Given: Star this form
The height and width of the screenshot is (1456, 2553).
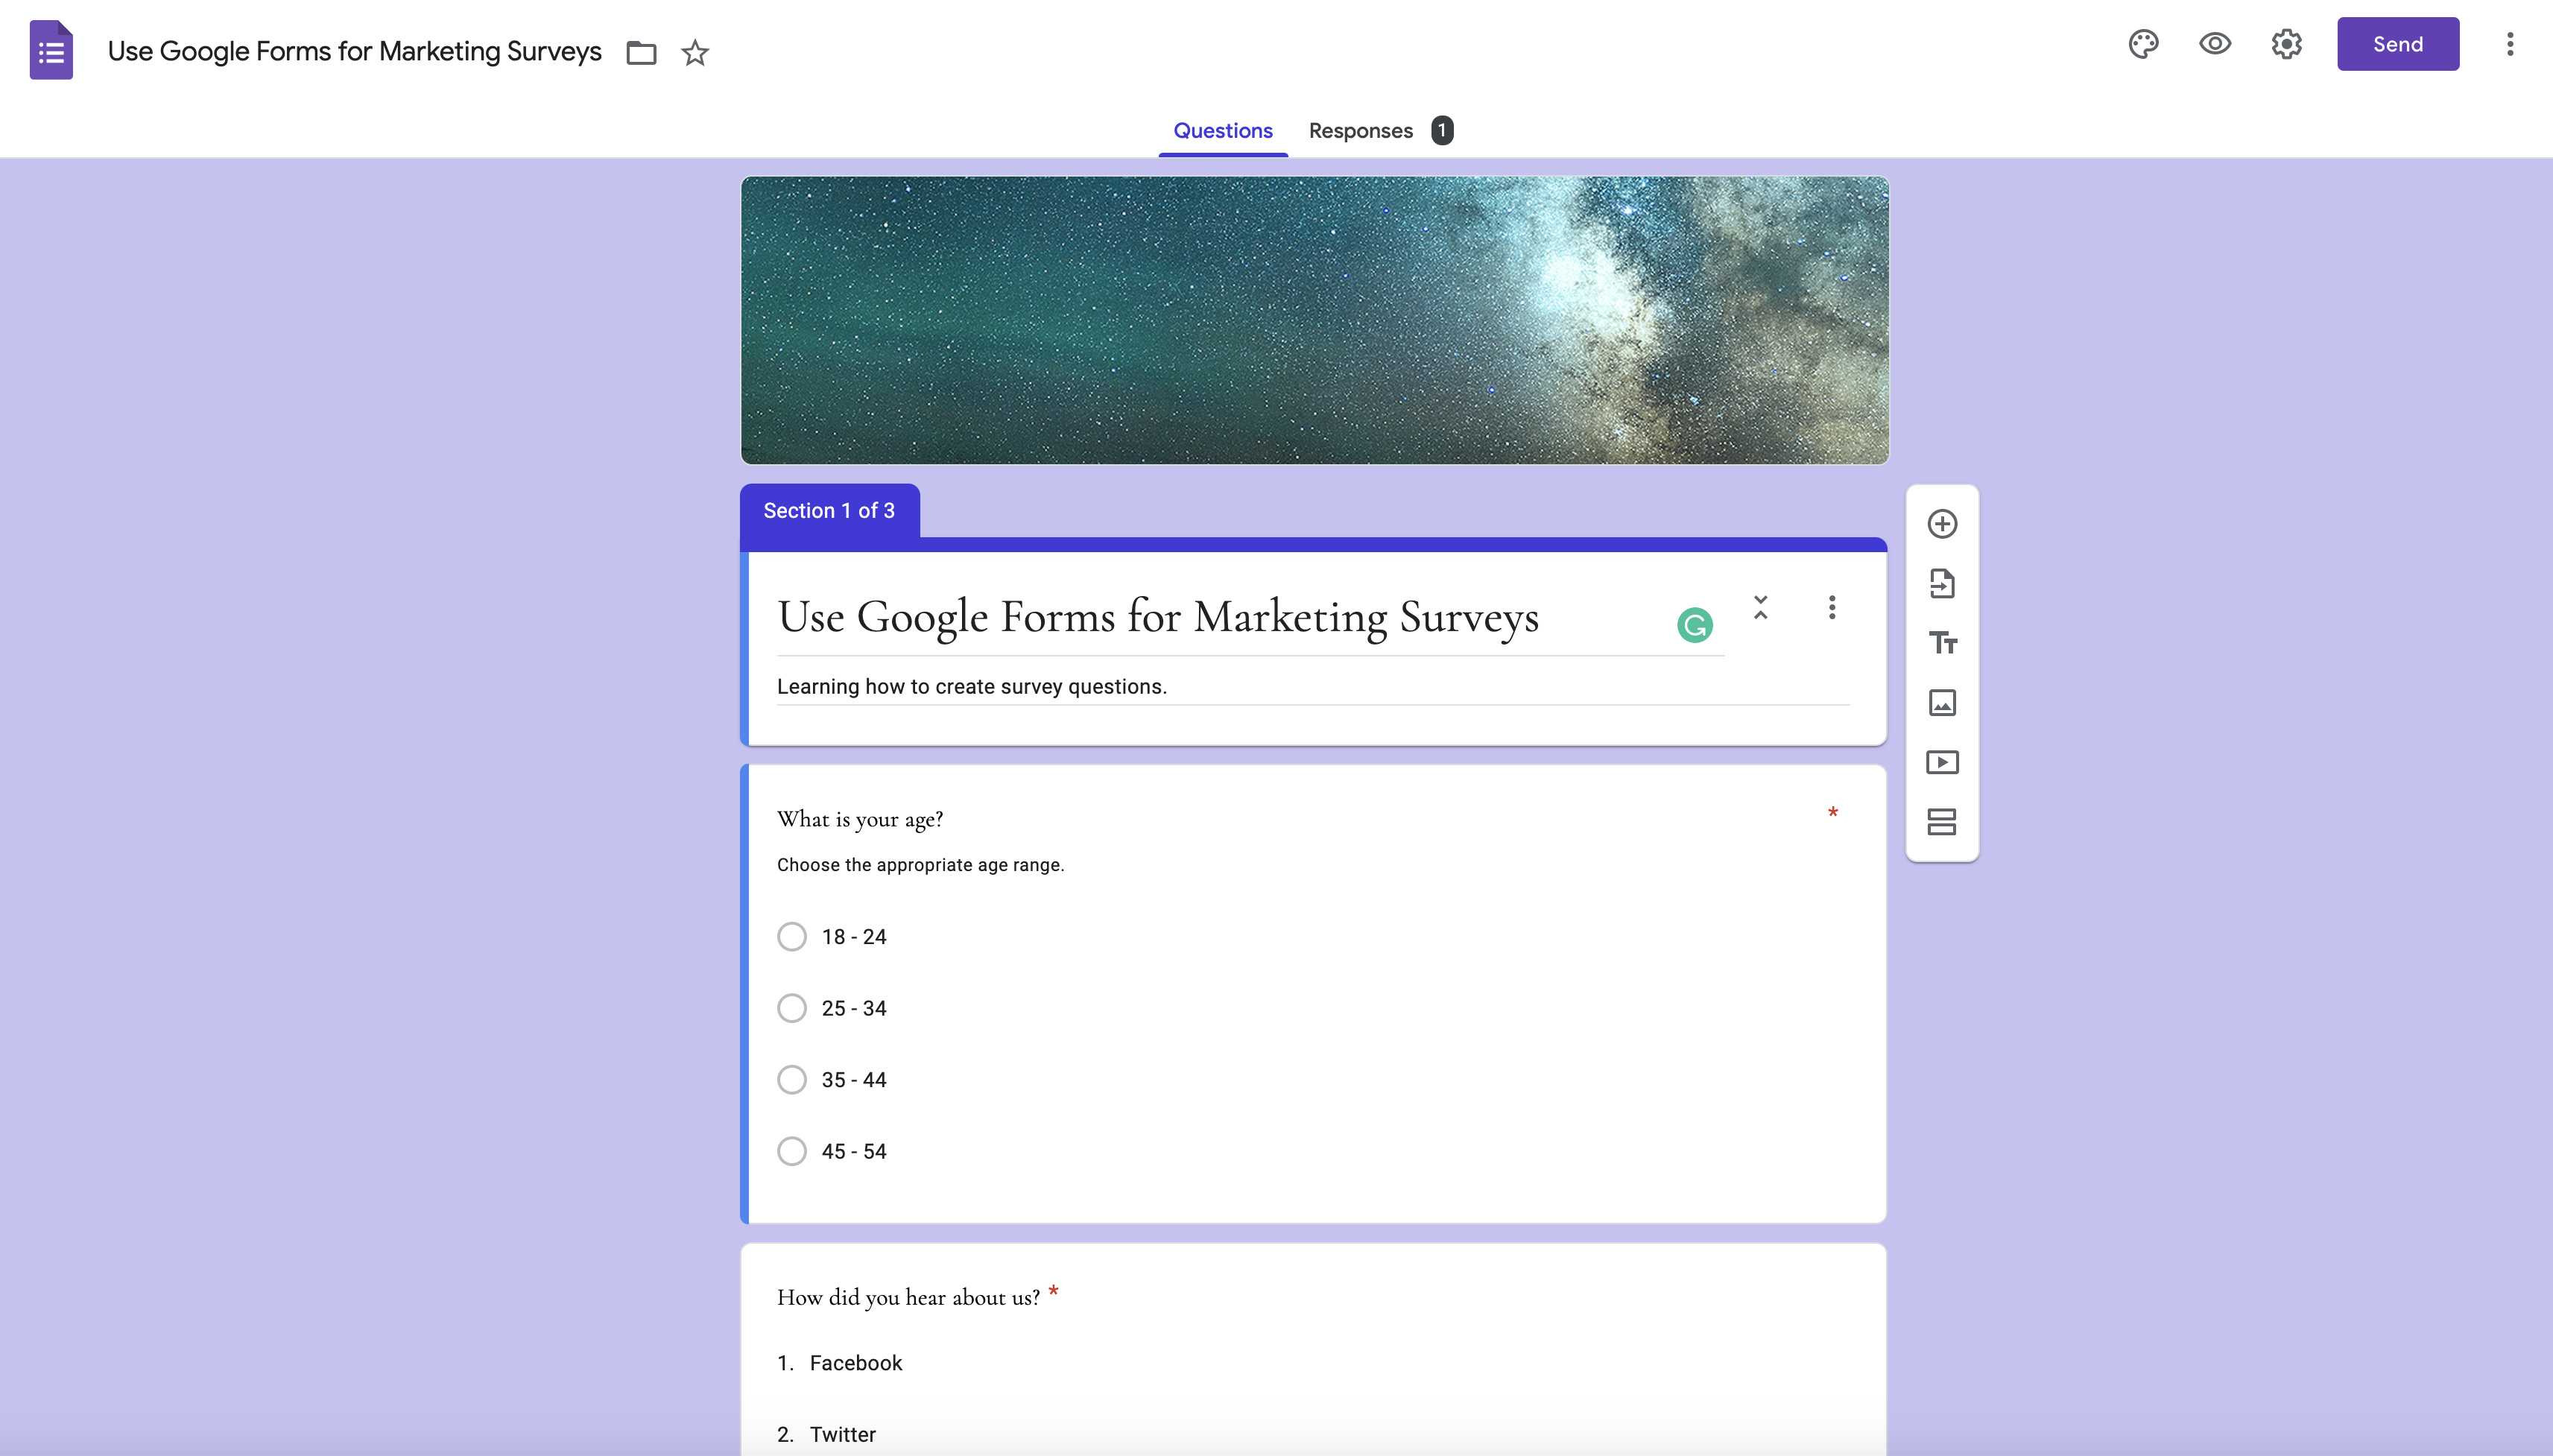Looking at the screenshot, I should pyautogui.click(x=695, y=52).
